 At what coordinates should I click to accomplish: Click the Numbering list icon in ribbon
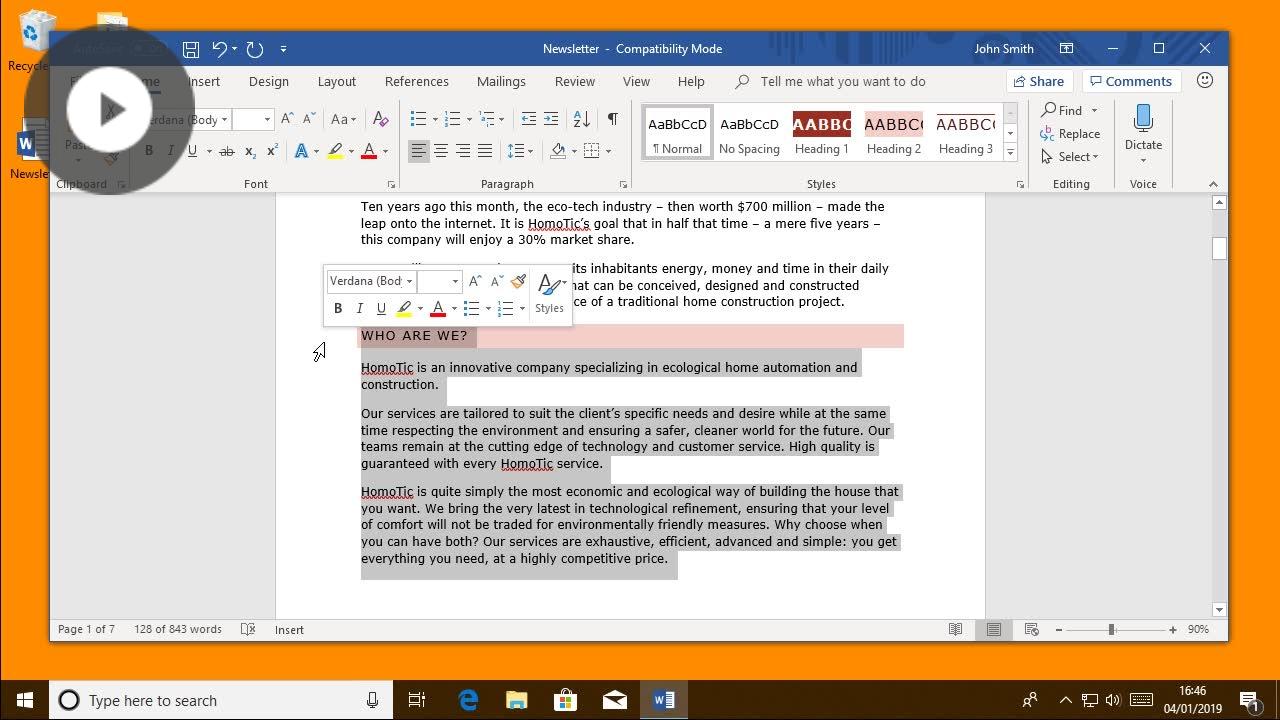pyautogui.click(x=452, y=119)
